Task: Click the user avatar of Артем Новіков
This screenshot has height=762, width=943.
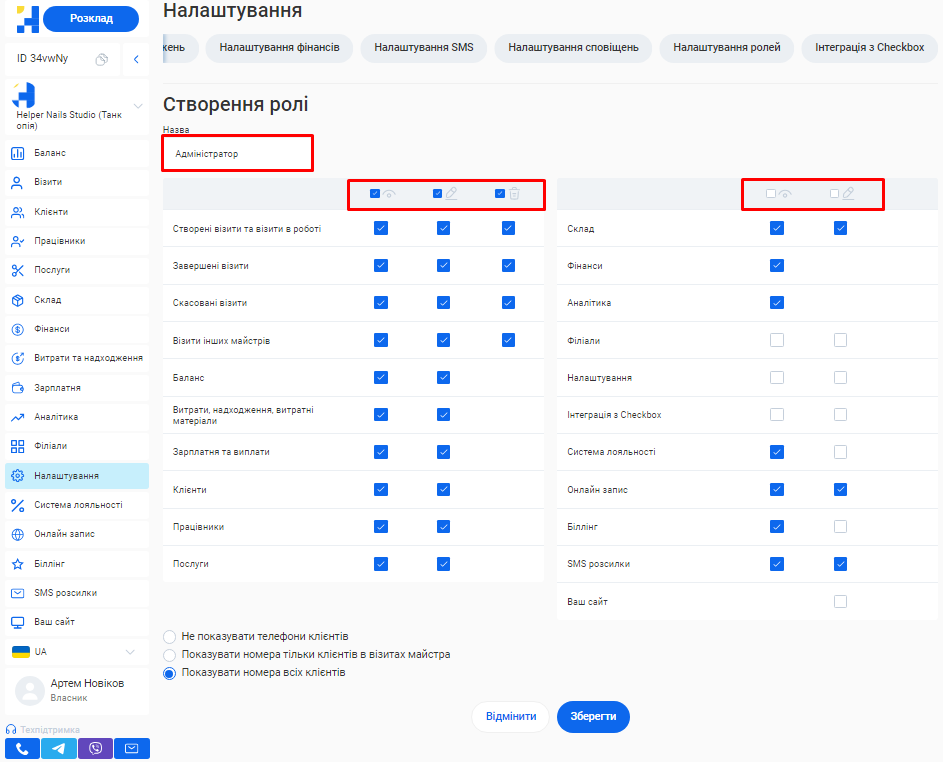Action: click(x=30, y=691)
